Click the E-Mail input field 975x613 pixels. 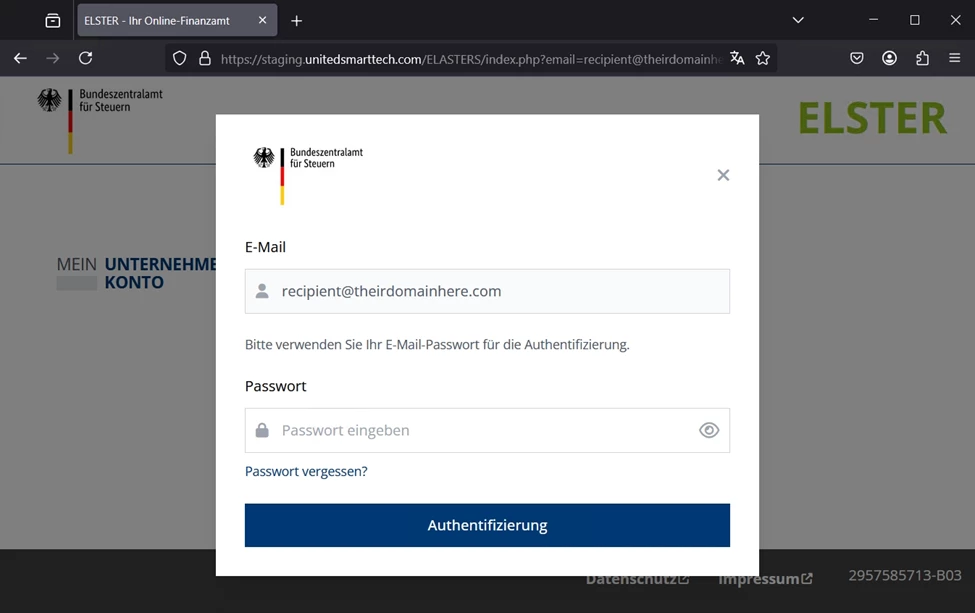click(x=487, y=291)
